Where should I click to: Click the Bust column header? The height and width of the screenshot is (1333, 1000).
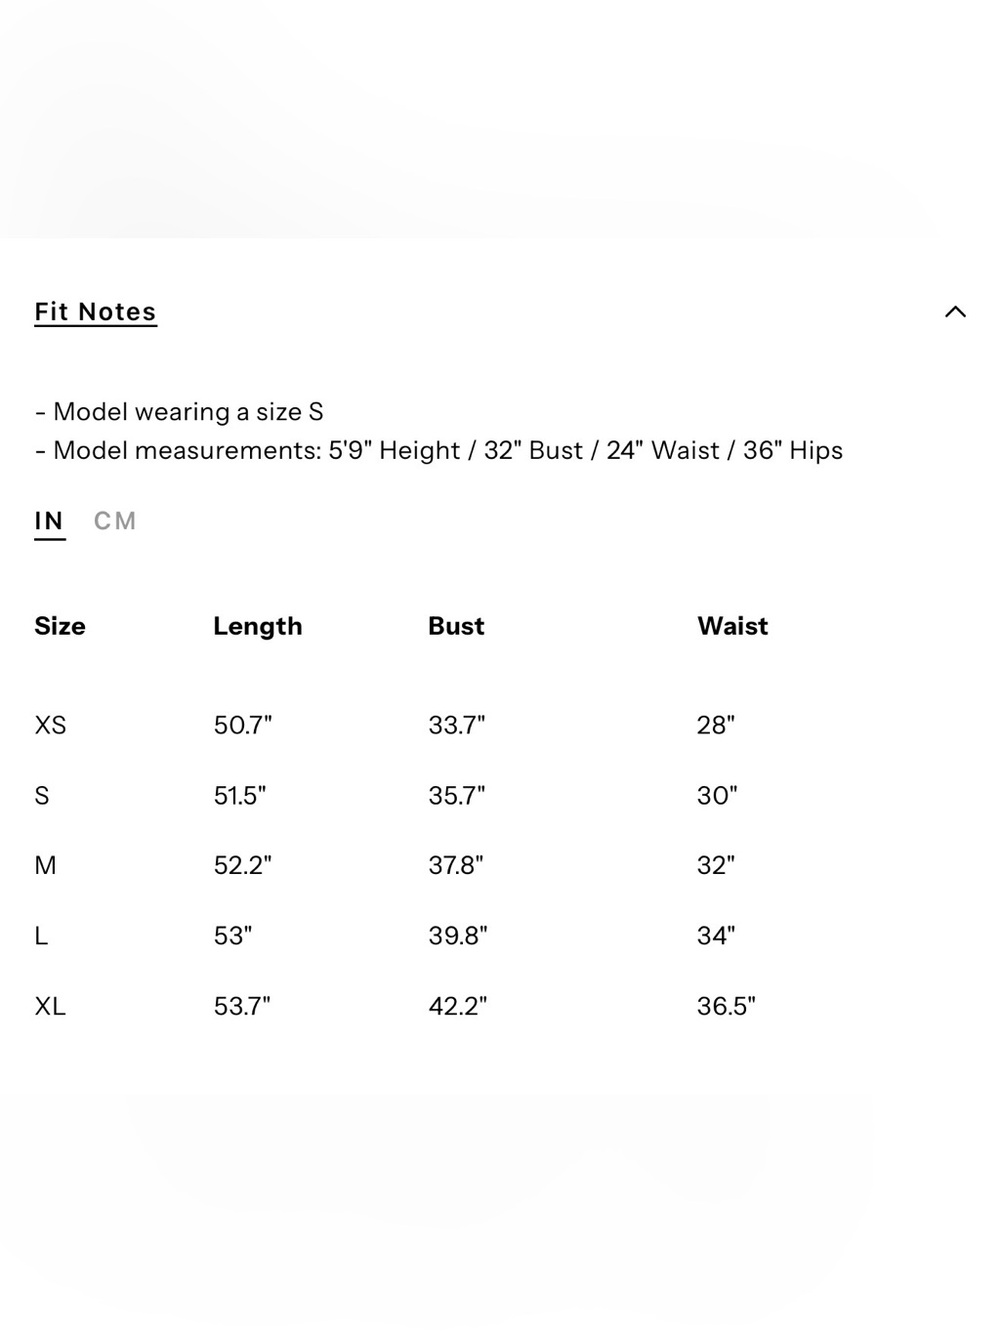pyautogui.click(x=456, y=626)
